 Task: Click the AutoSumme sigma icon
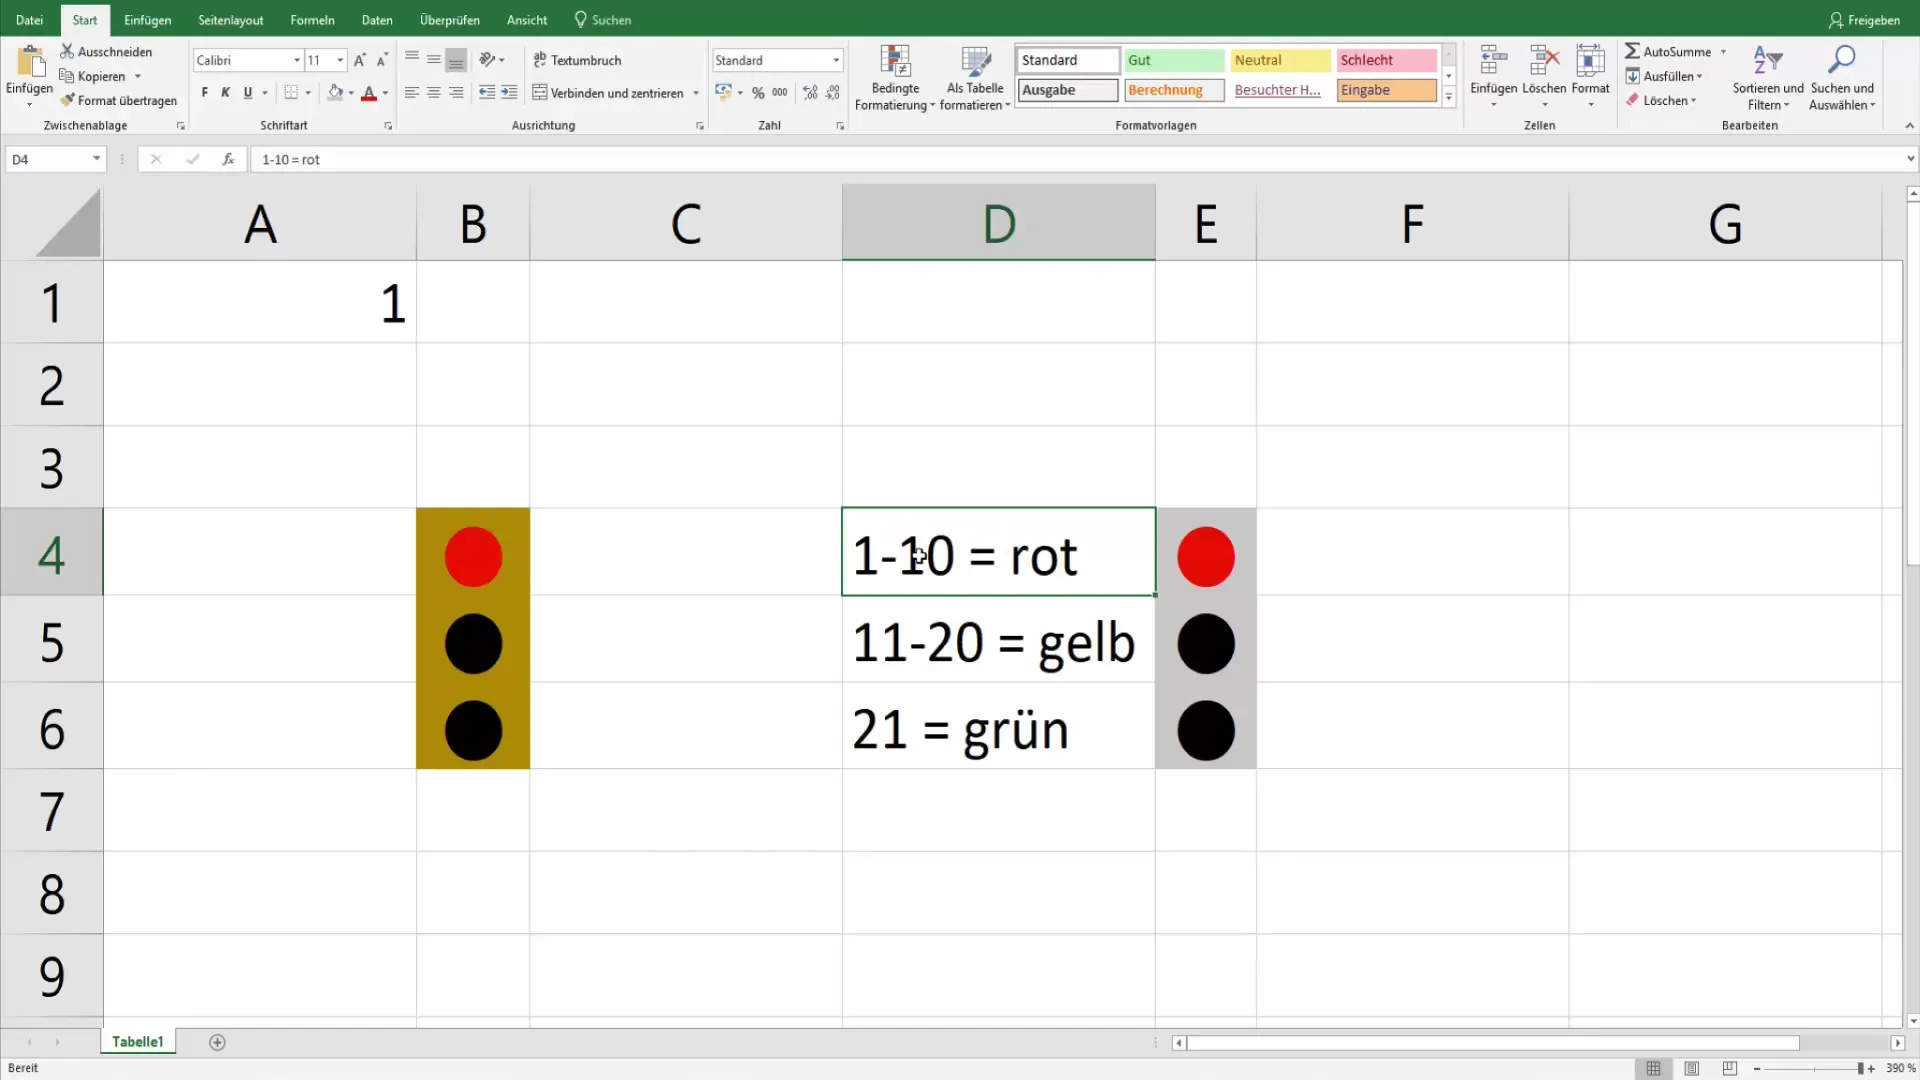1632,51
